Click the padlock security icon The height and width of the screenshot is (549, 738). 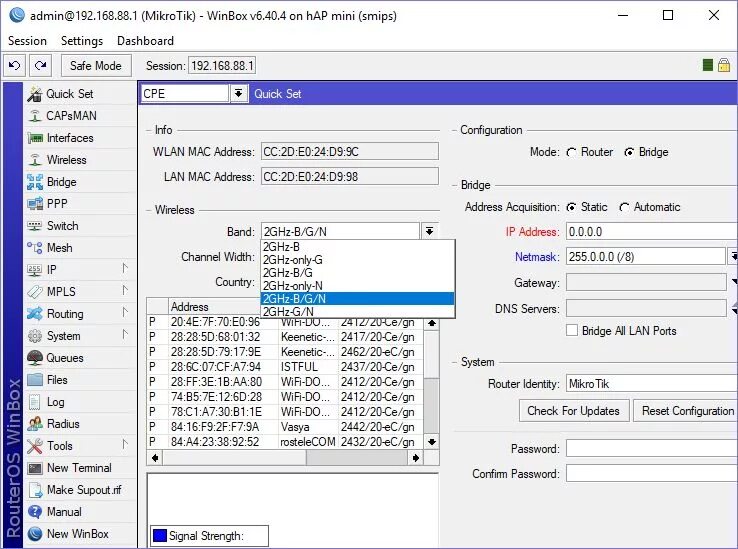(x=724, y=65)
